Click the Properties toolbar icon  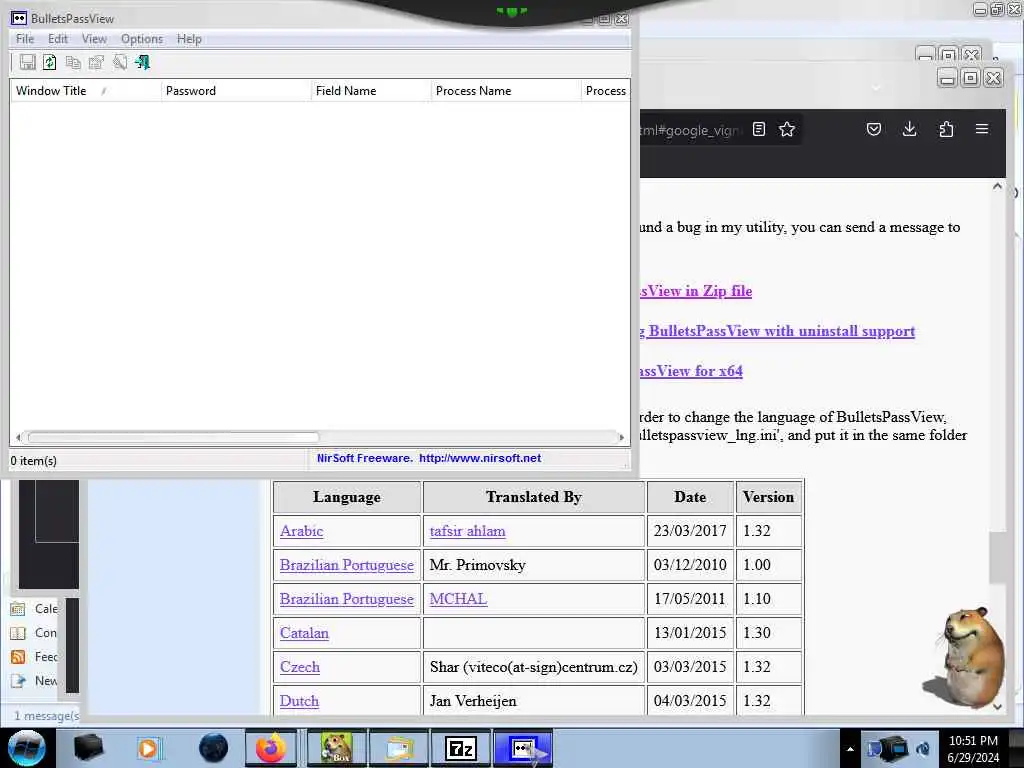tap(96, 62)
